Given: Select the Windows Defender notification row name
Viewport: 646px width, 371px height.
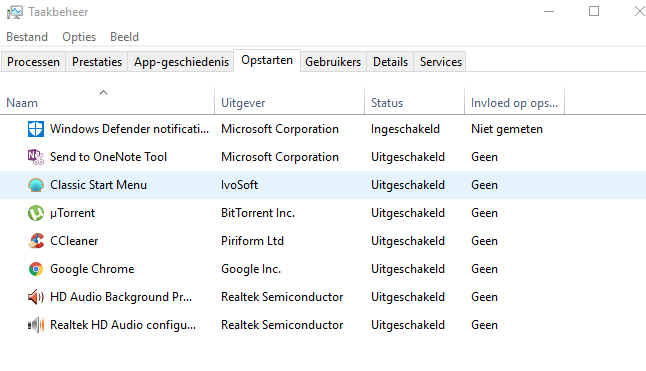Looking at the screenshot, I should click(x=129, y=129).
